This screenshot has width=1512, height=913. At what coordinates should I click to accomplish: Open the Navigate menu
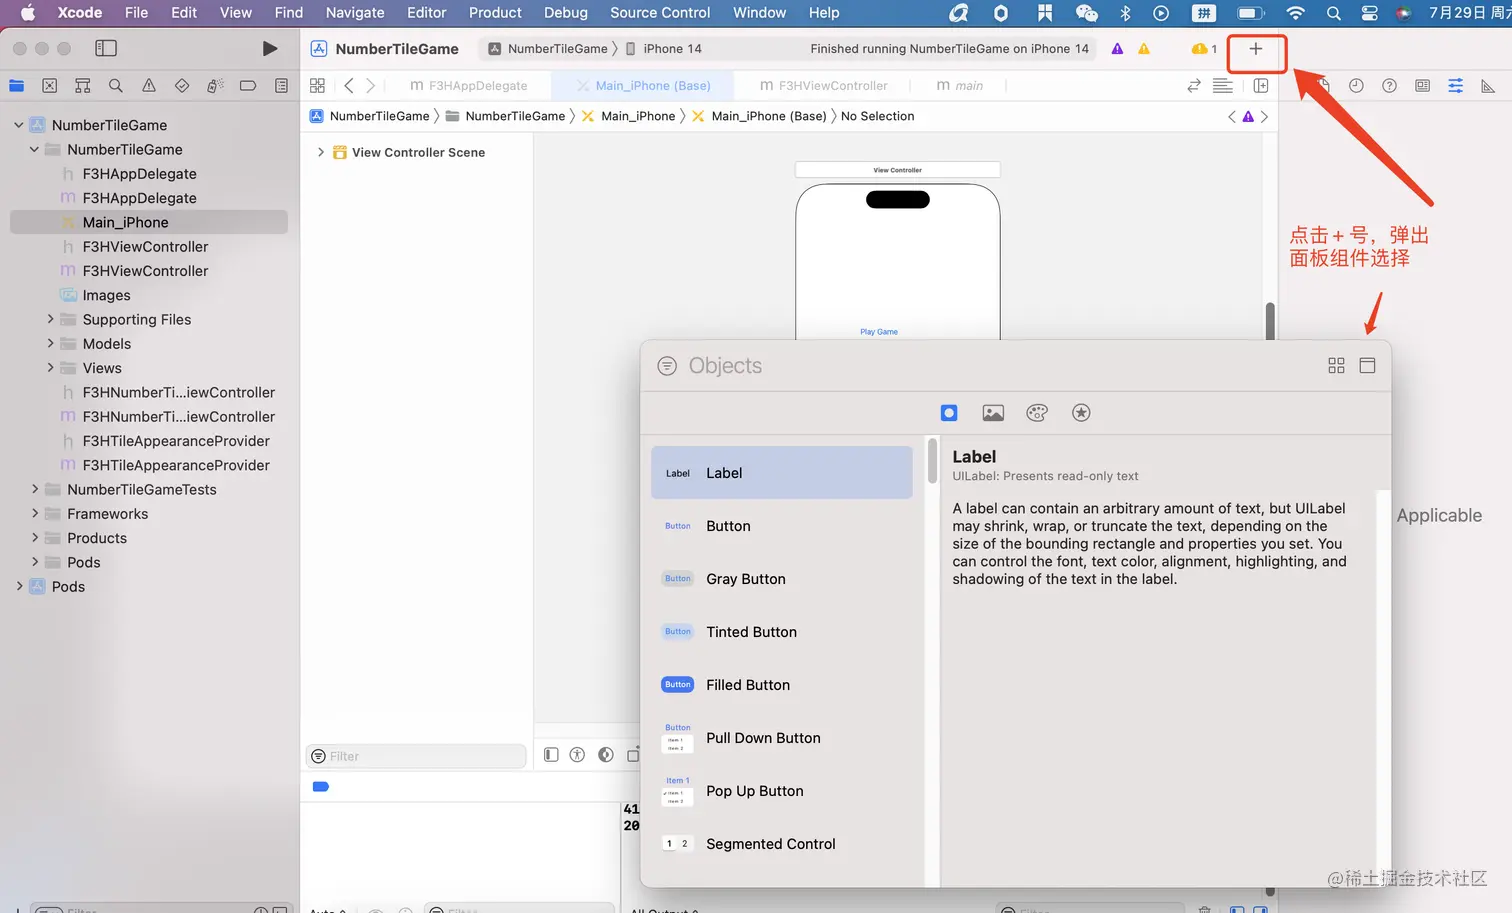tap(355, 13)
